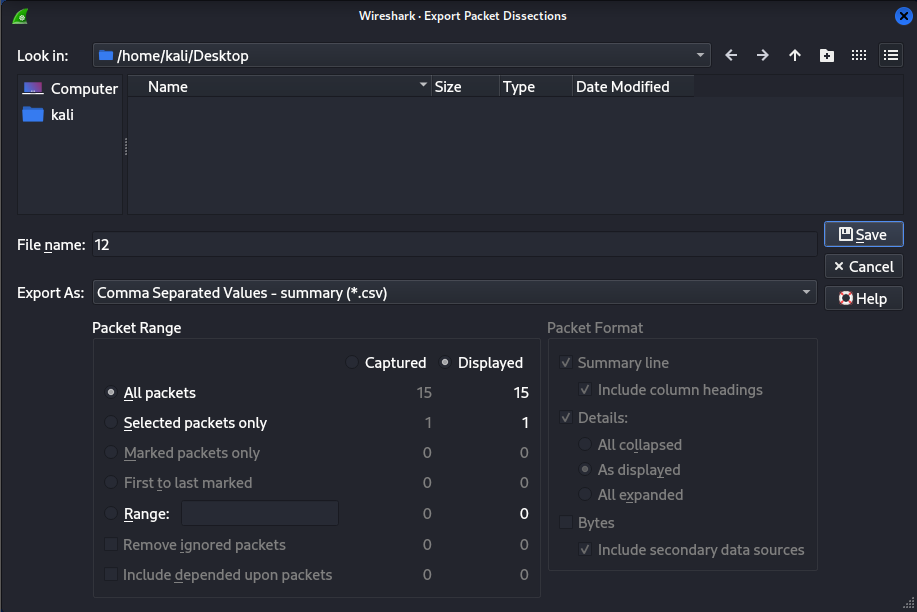Image resolution: width=917 pixels, height=612 pixels.
Task: Select the Displayed radio button
Action: point(445,363)
